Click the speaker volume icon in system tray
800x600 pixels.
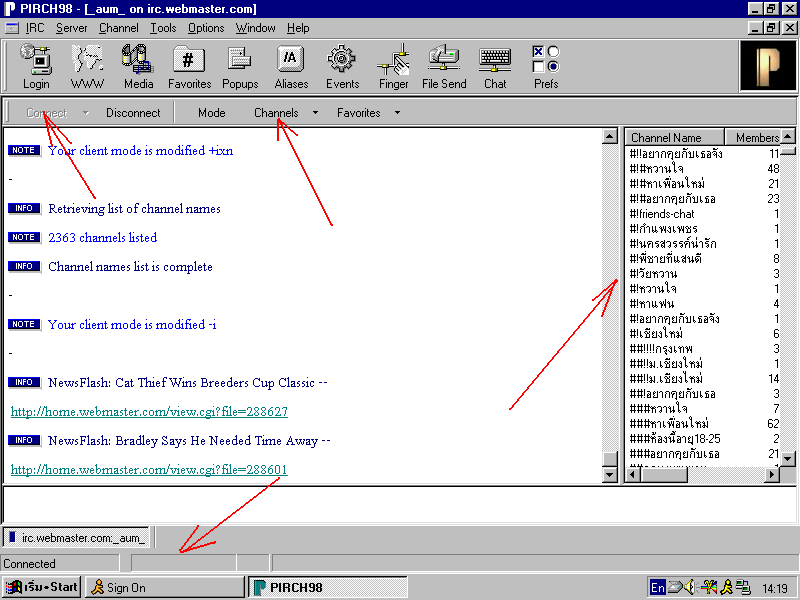(689, 587)
